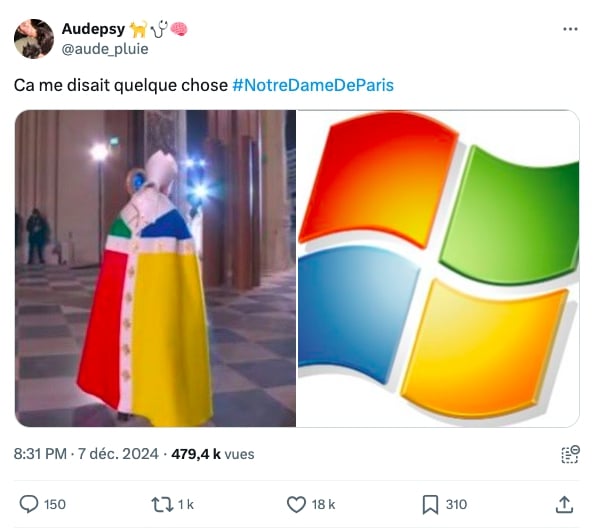Viewport: 594px width, 530px height.
Task: Open Audepsy's profile avatar
Action: 34,39
